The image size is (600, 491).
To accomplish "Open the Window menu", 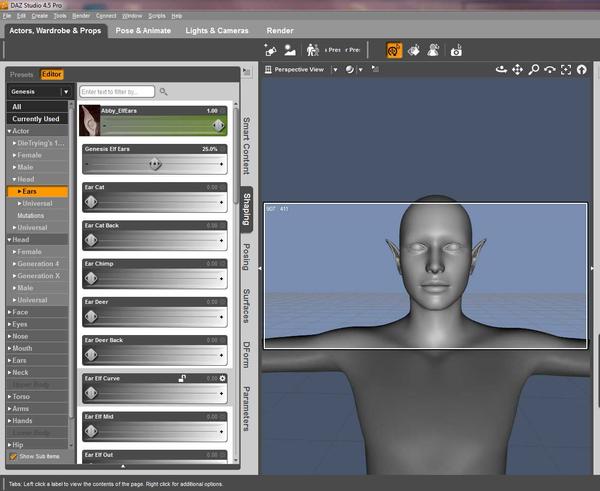I will (x=132, y=16).
